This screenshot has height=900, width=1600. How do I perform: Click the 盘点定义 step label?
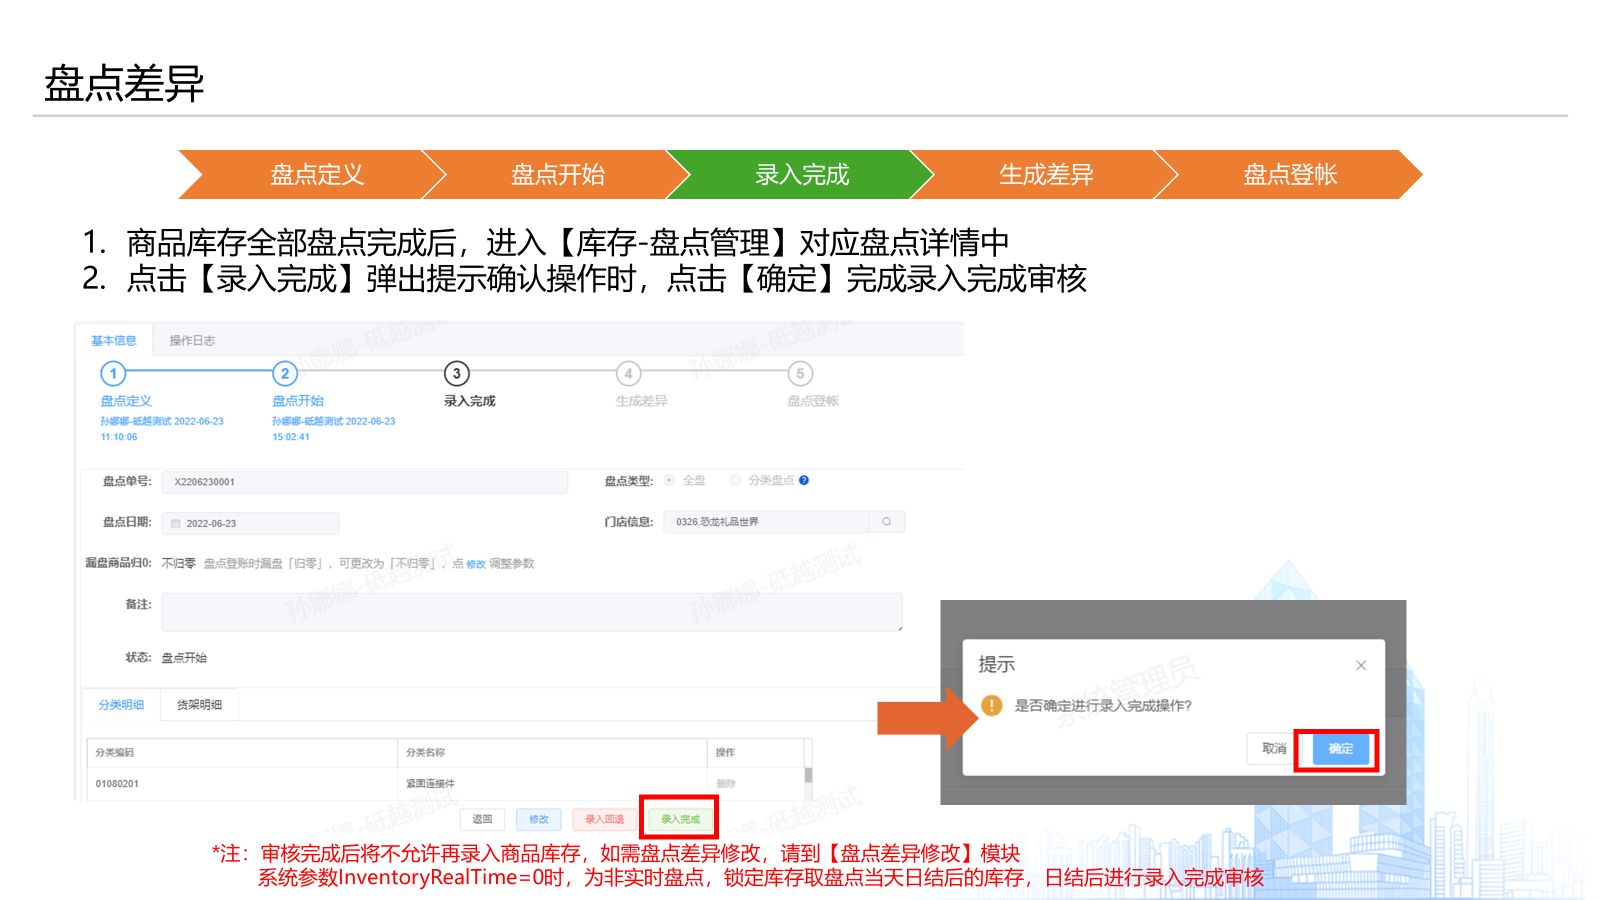[126, 401]
